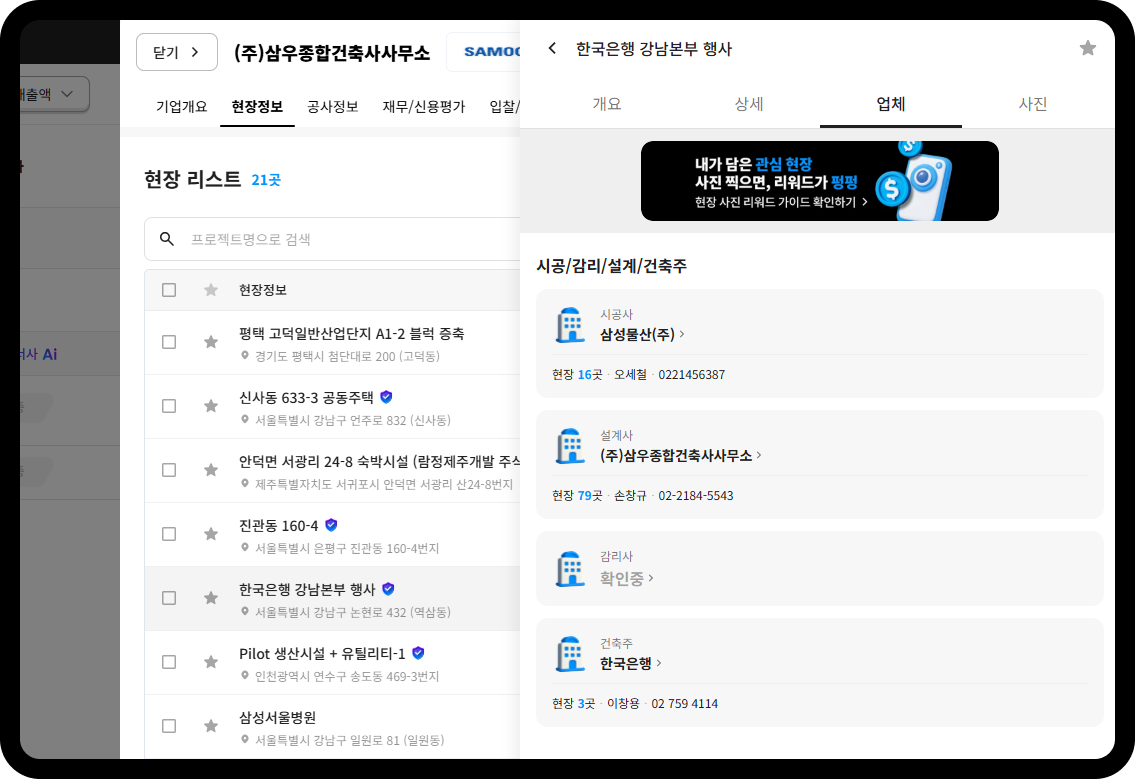1135x779 pixels.
Task: Click the reward promotion banner image
Action: (819, 181)
